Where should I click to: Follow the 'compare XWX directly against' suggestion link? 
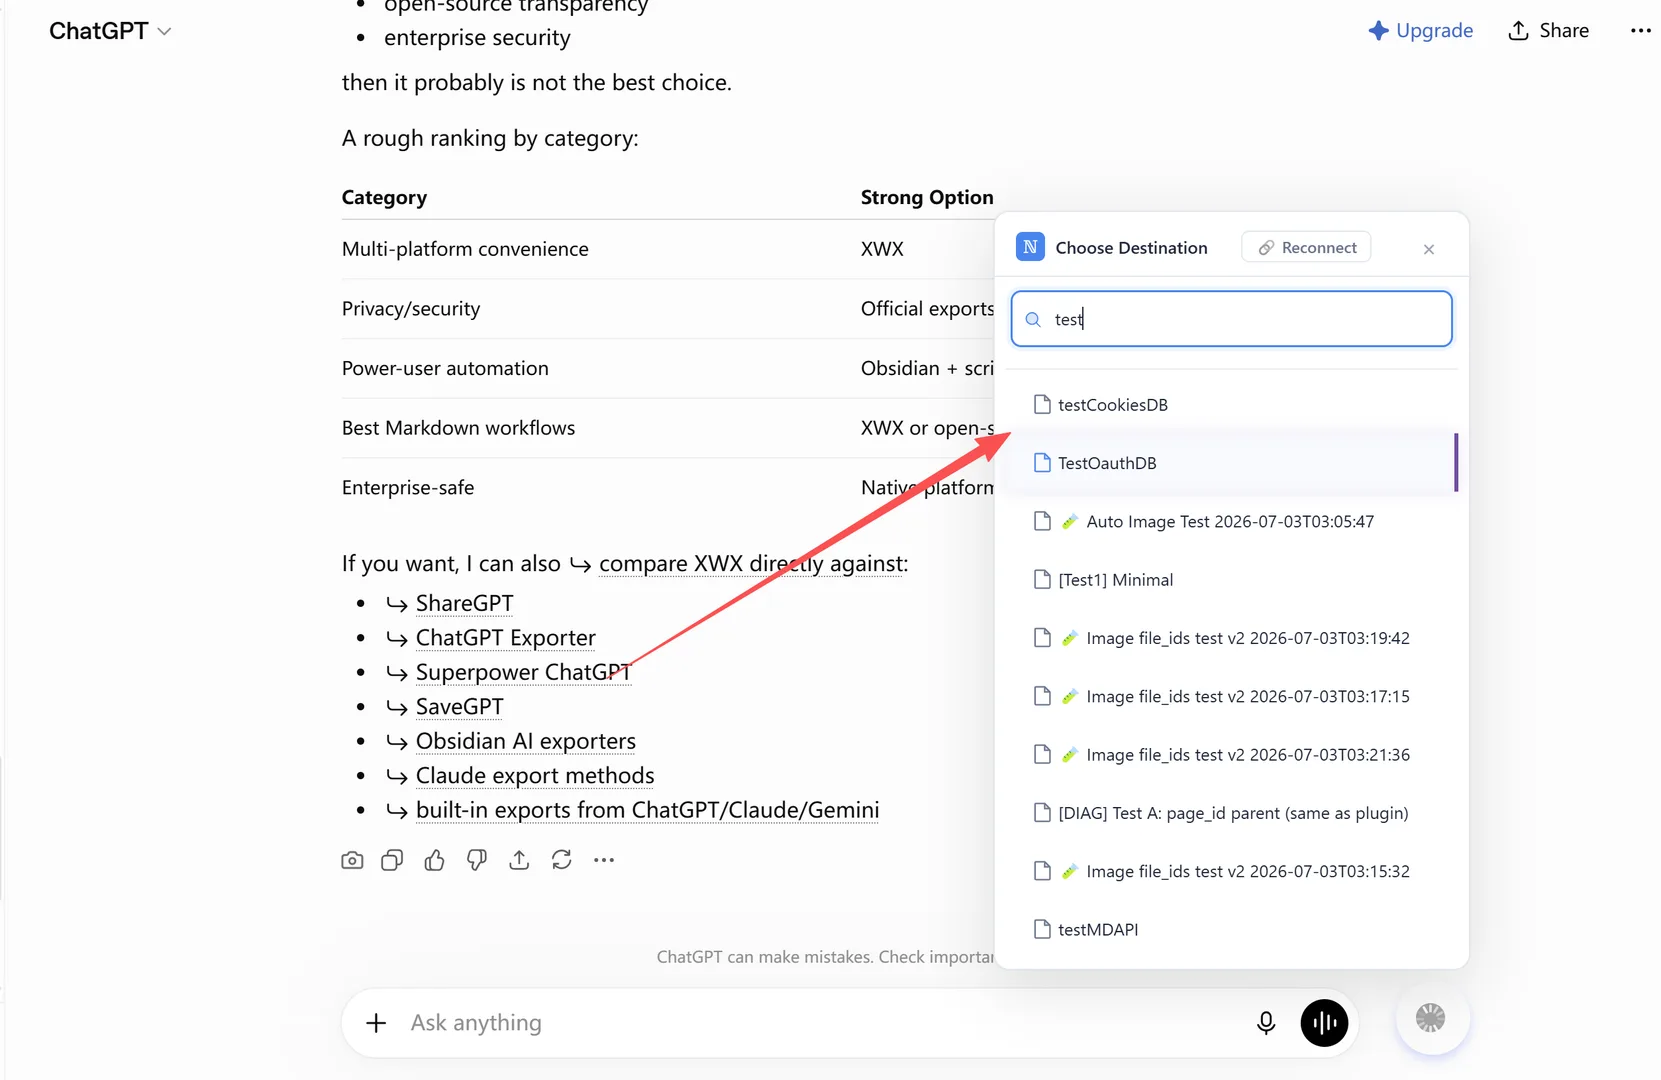point(753,564)
